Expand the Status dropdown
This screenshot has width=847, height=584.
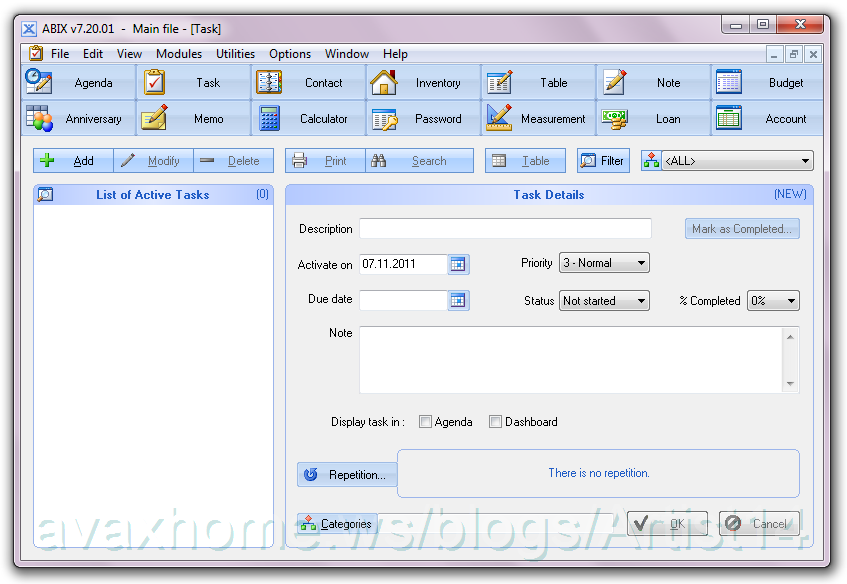641,301
